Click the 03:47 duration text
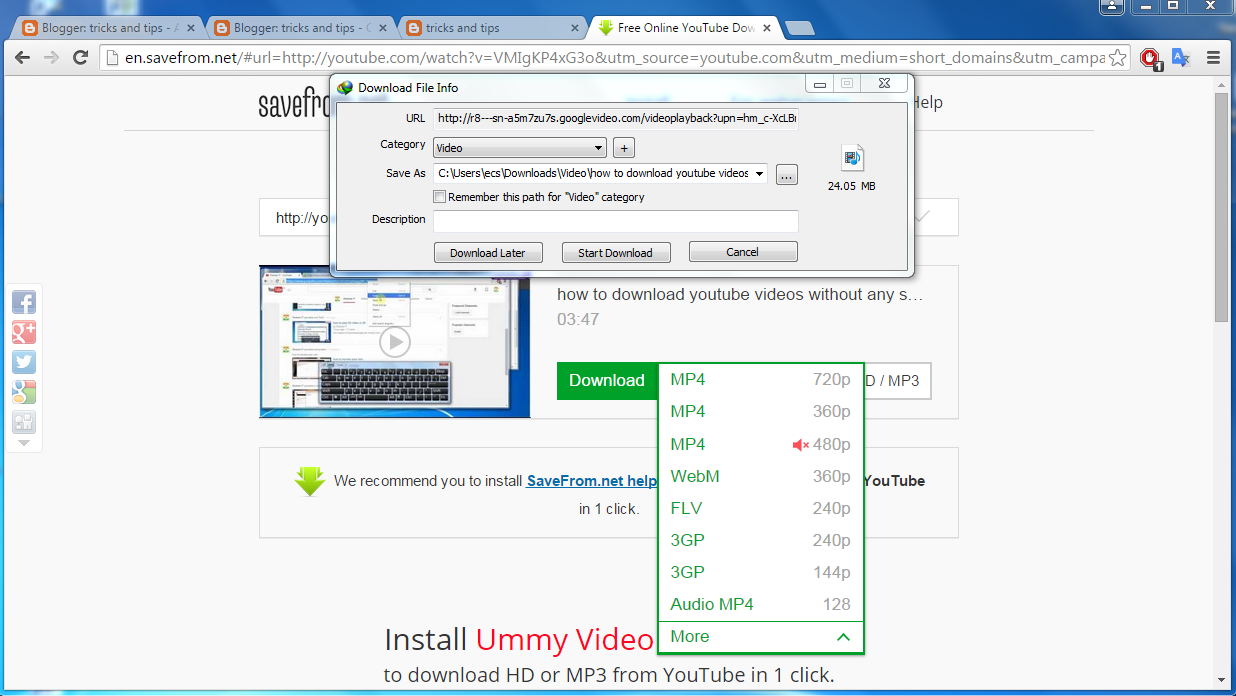1236x696 pixels. click(x=578, y=320)
